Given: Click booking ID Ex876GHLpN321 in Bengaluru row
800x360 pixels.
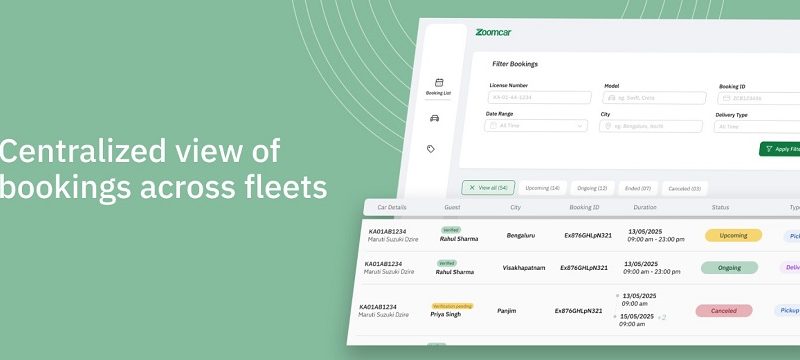Looking at the screenshot, I should tap(588, 236).
